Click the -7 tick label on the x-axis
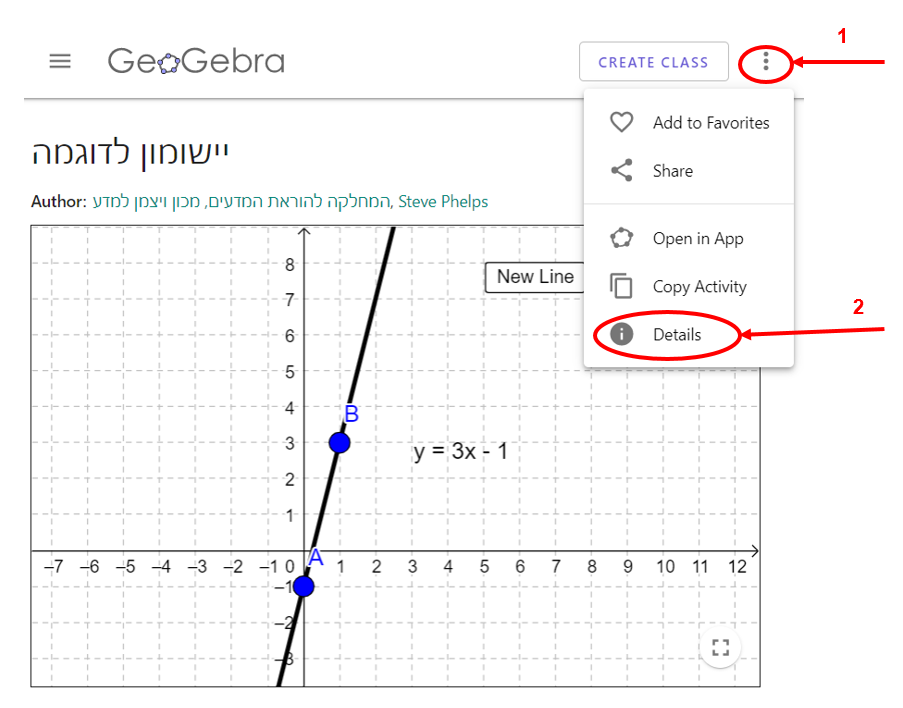903x708 pixels. [53, 567]
